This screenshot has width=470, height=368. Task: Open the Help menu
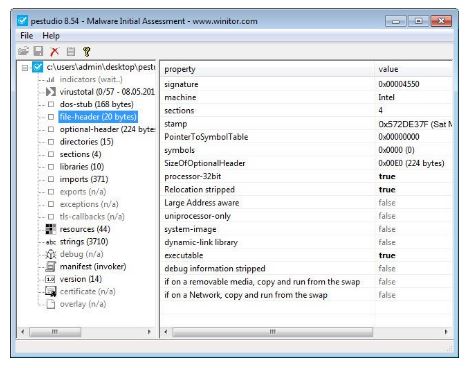[51, 36]
